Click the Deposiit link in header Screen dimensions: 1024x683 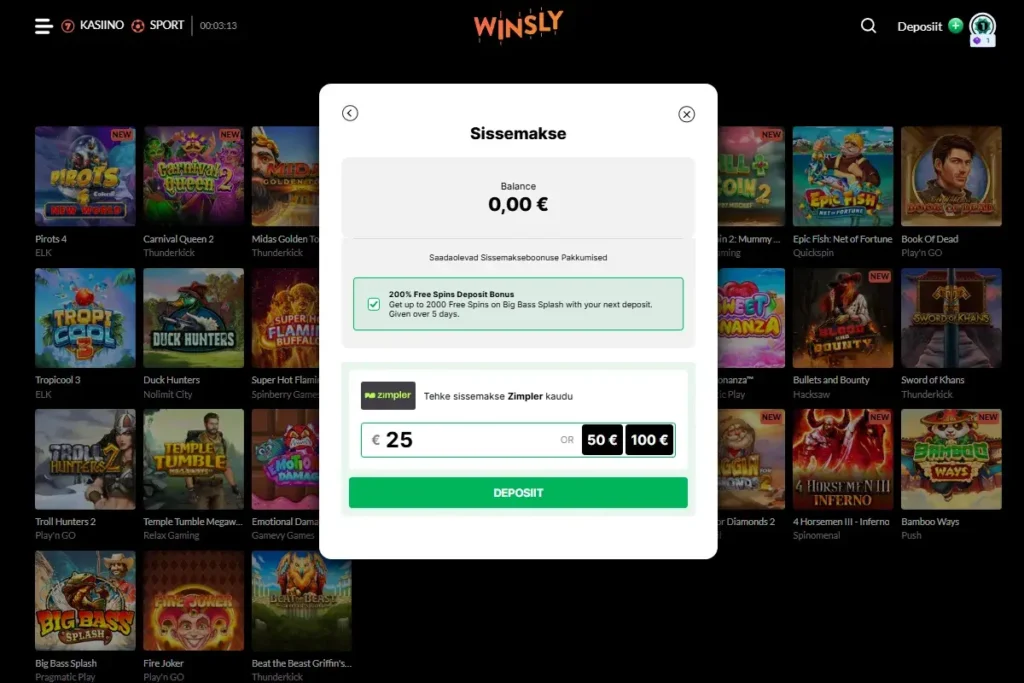pos(920,26)
